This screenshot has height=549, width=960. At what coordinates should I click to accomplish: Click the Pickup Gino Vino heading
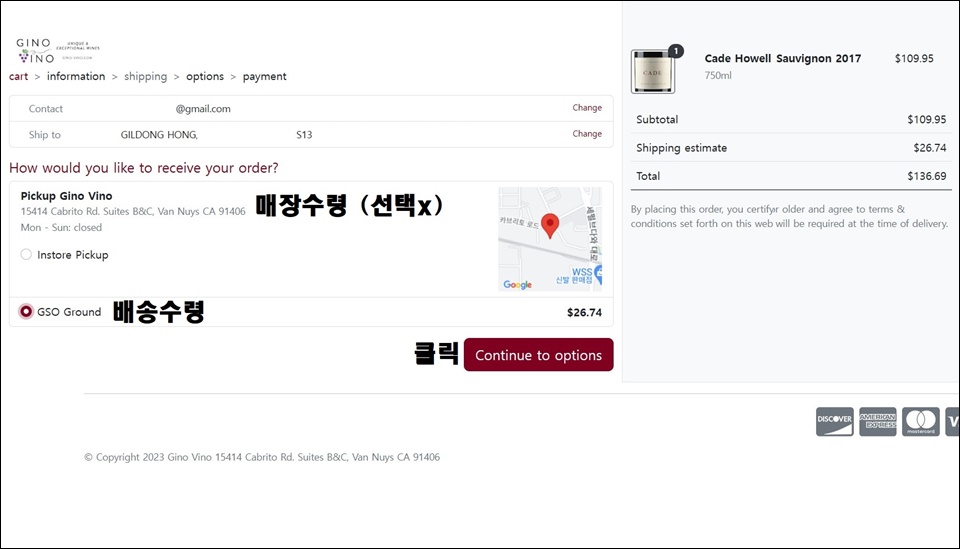click(x=66, y=196)
